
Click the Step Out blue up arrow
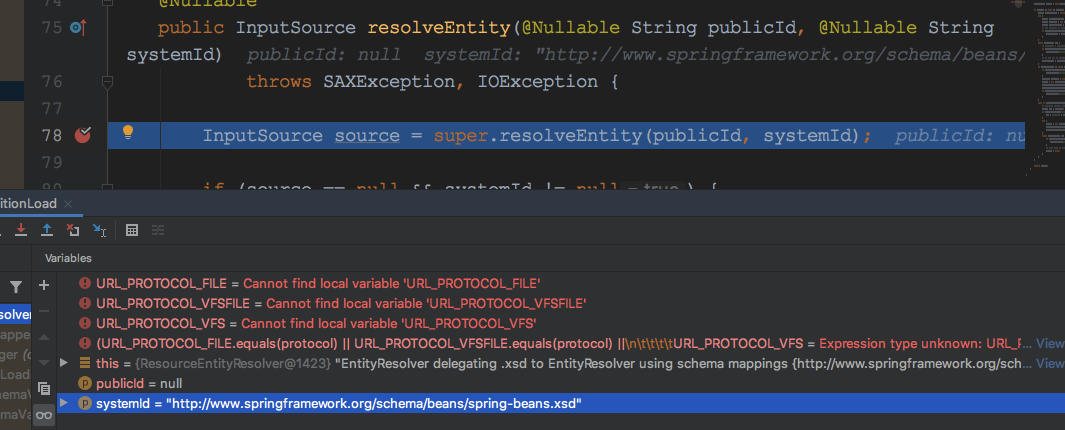pos(47,230)
